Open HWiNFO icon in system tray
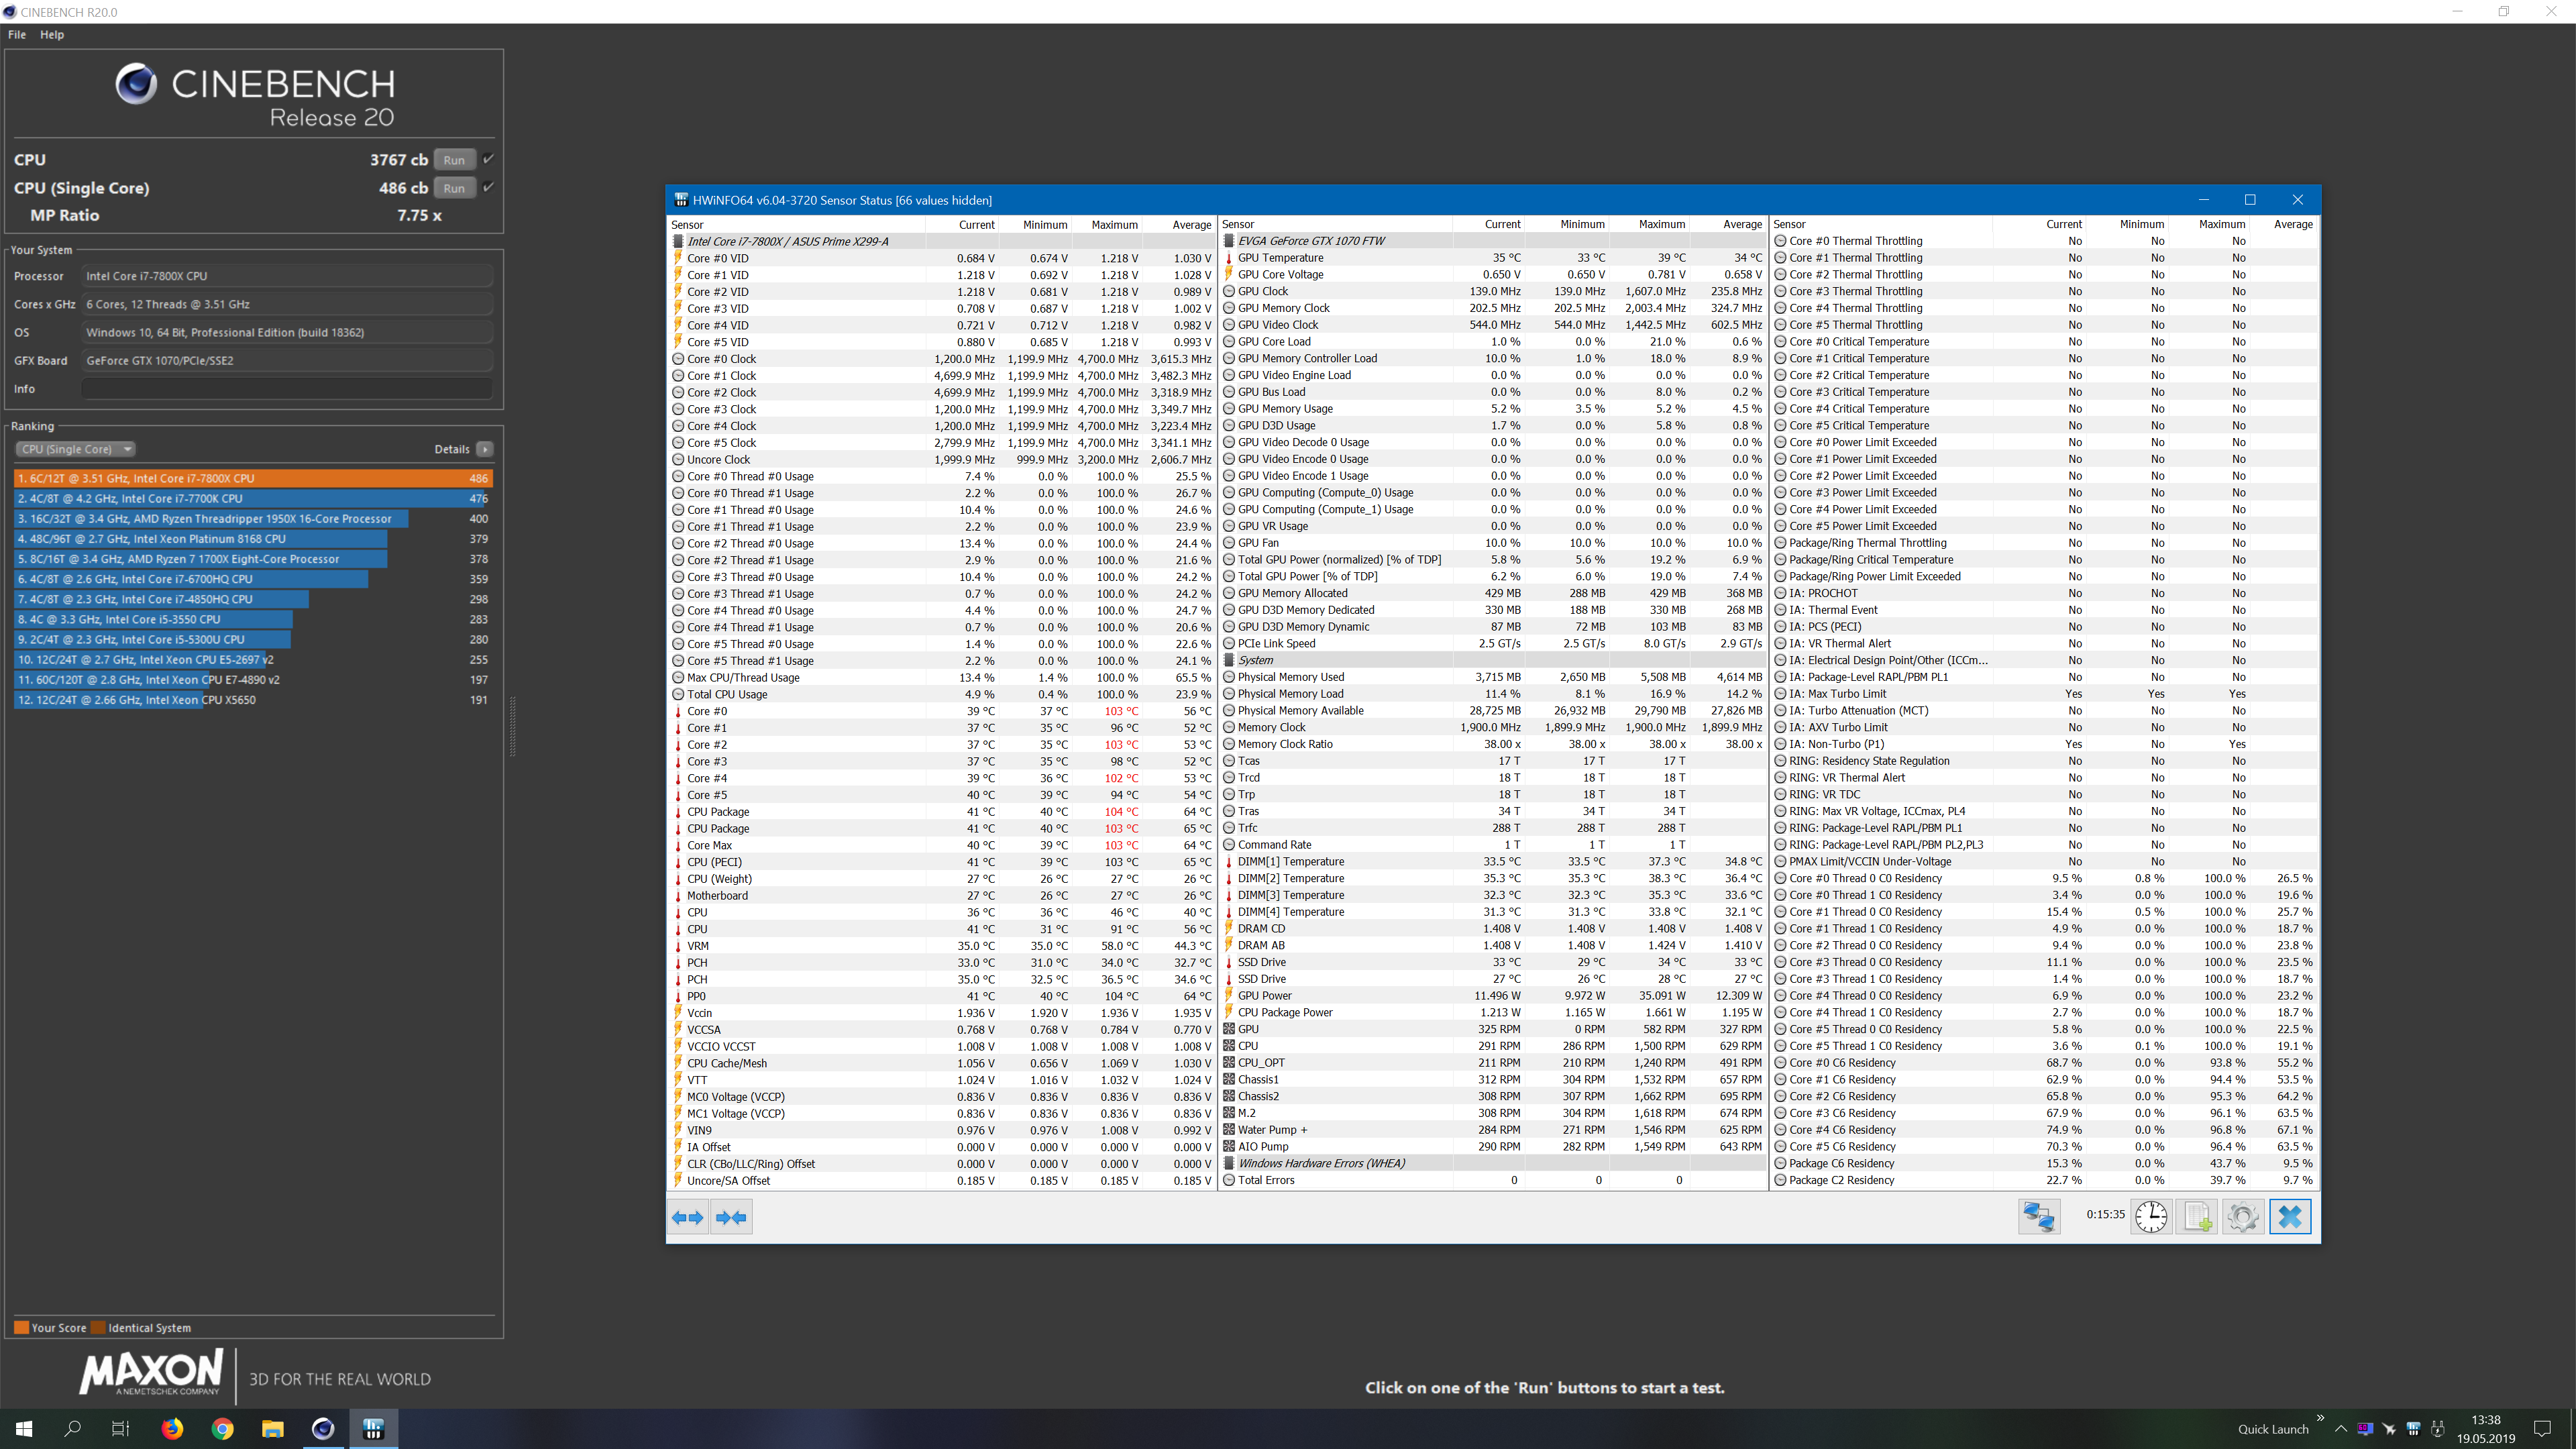 point(2413,1428)
